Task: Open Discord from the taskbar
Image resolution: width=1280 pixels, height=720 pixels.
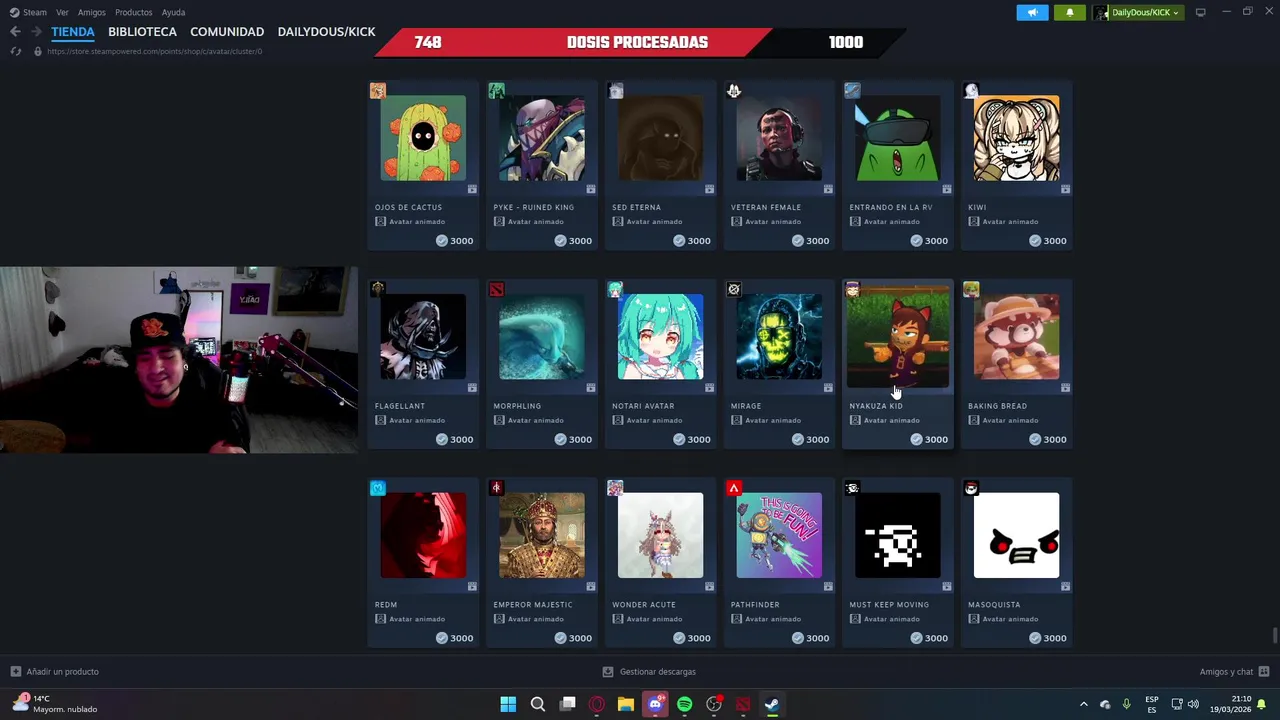Action: click(655, 704)
